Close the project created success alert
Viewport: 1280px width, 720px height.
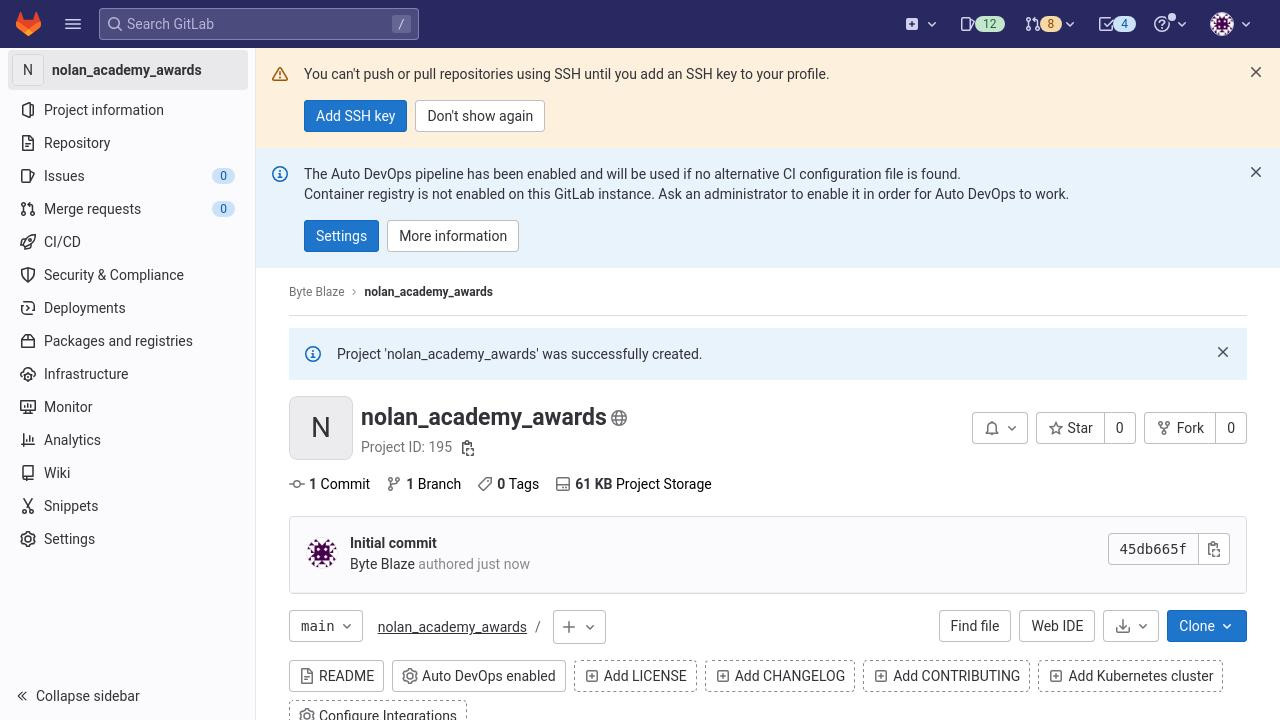pyautogui.click(x=1223, y=352)
